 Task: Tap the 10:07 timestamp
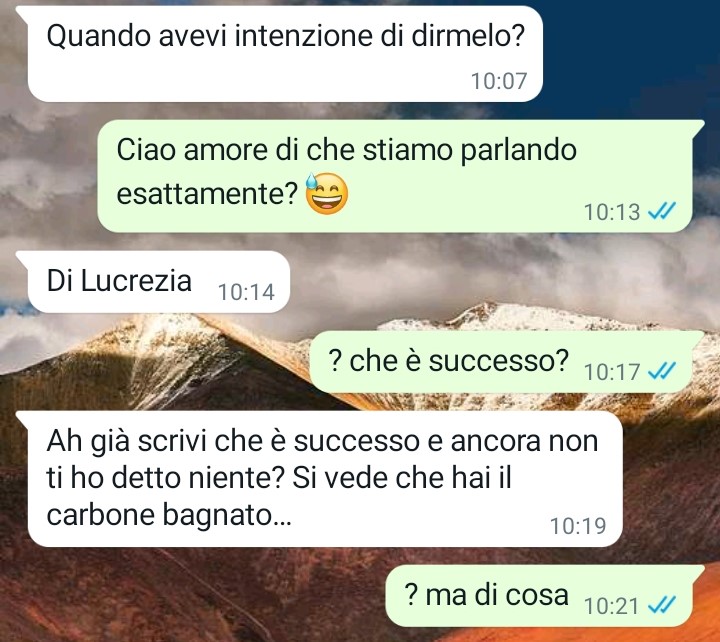(x=499, y=81)
